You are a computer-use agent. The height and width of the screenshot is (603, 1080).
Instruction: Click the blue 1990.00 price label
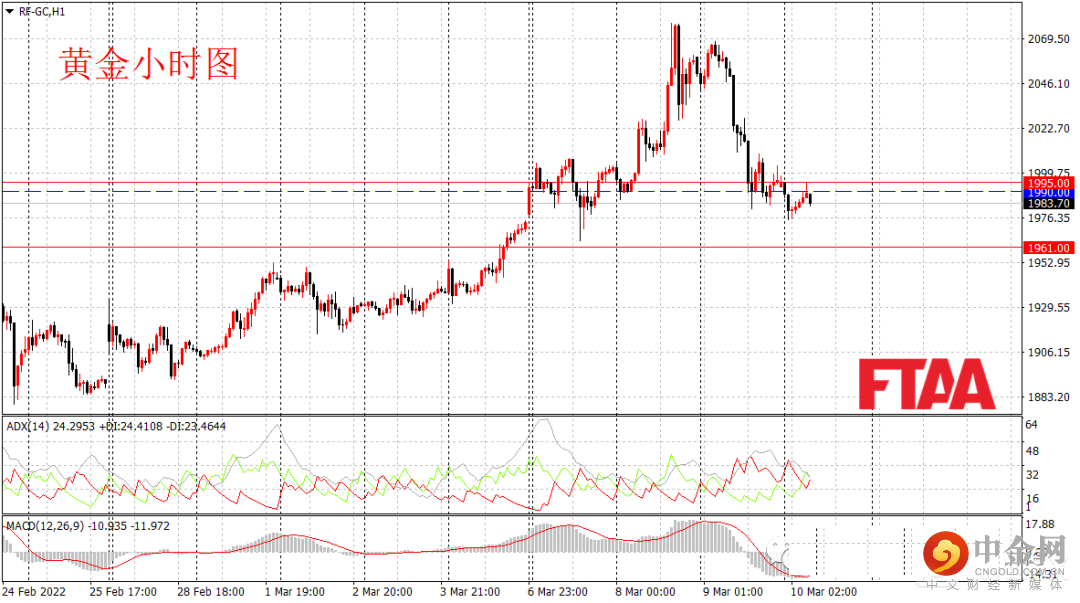click(x=1049, y=193)
